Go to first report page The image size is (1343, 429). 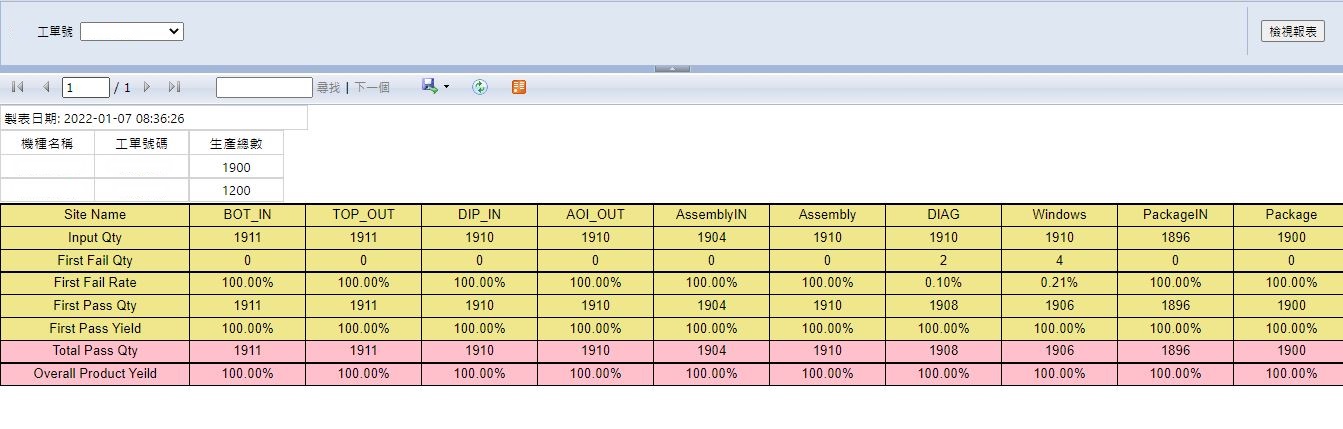click(x=17, y=87)
